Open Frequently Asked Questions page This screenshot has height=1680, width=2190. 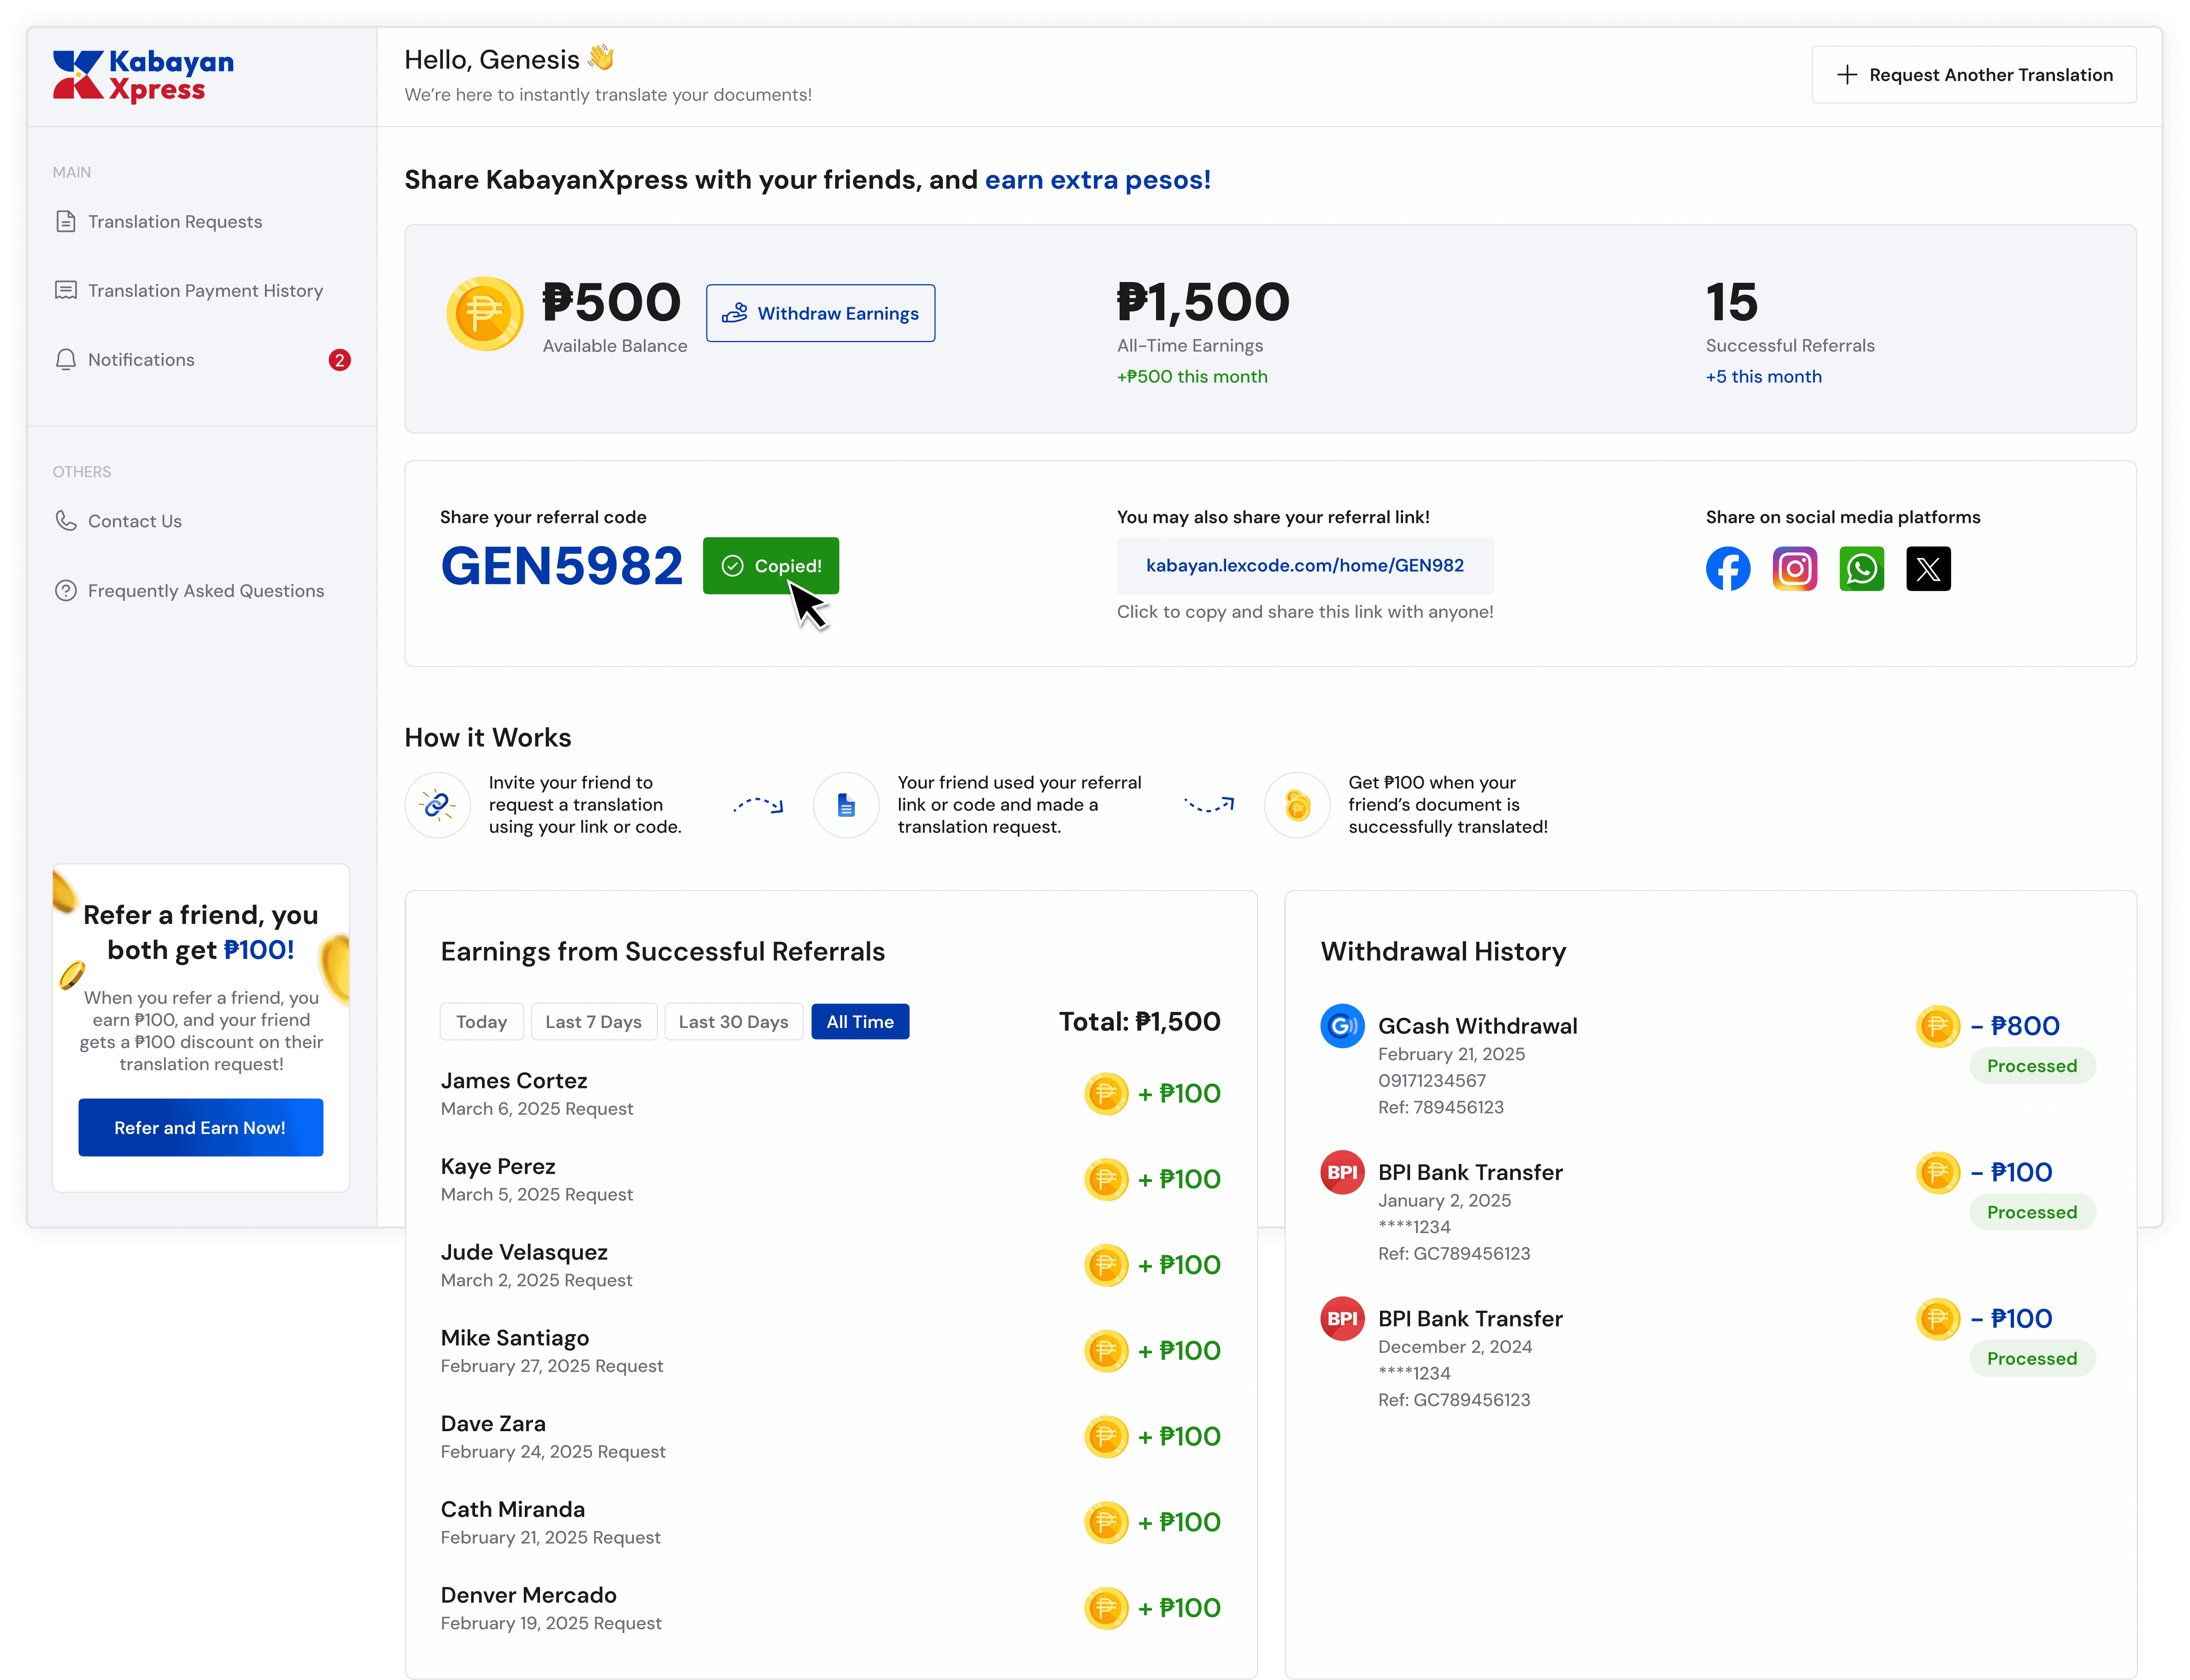[x=205, y=591]
